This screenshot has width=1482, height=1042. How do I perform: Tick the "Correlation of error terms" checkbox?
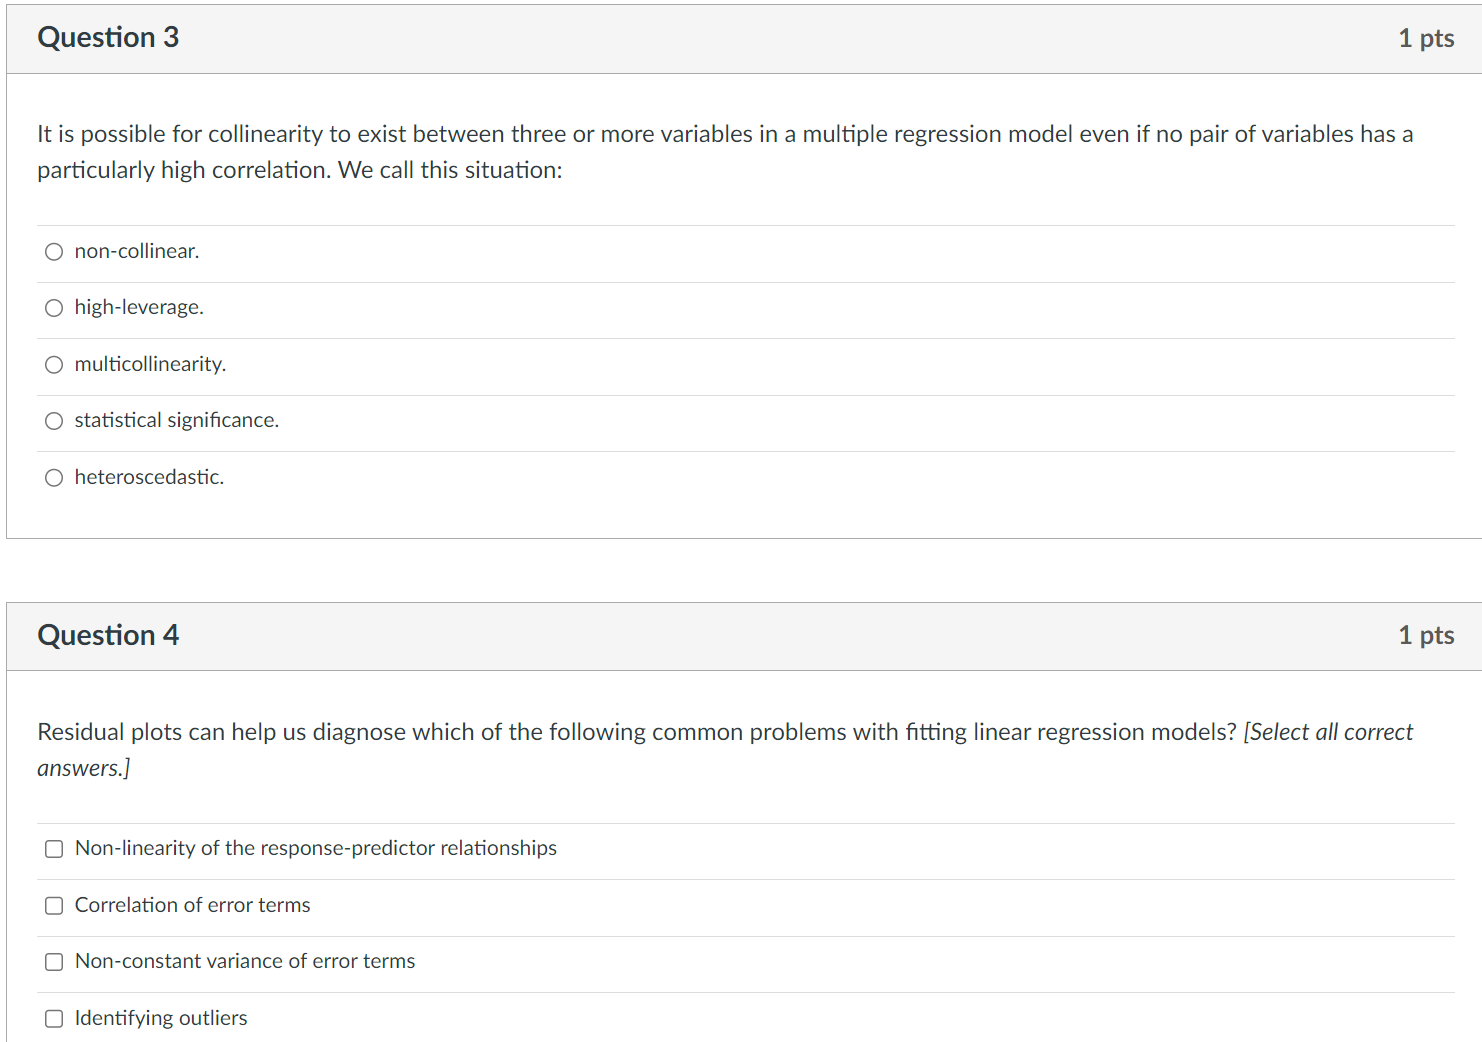coord(54,906)
